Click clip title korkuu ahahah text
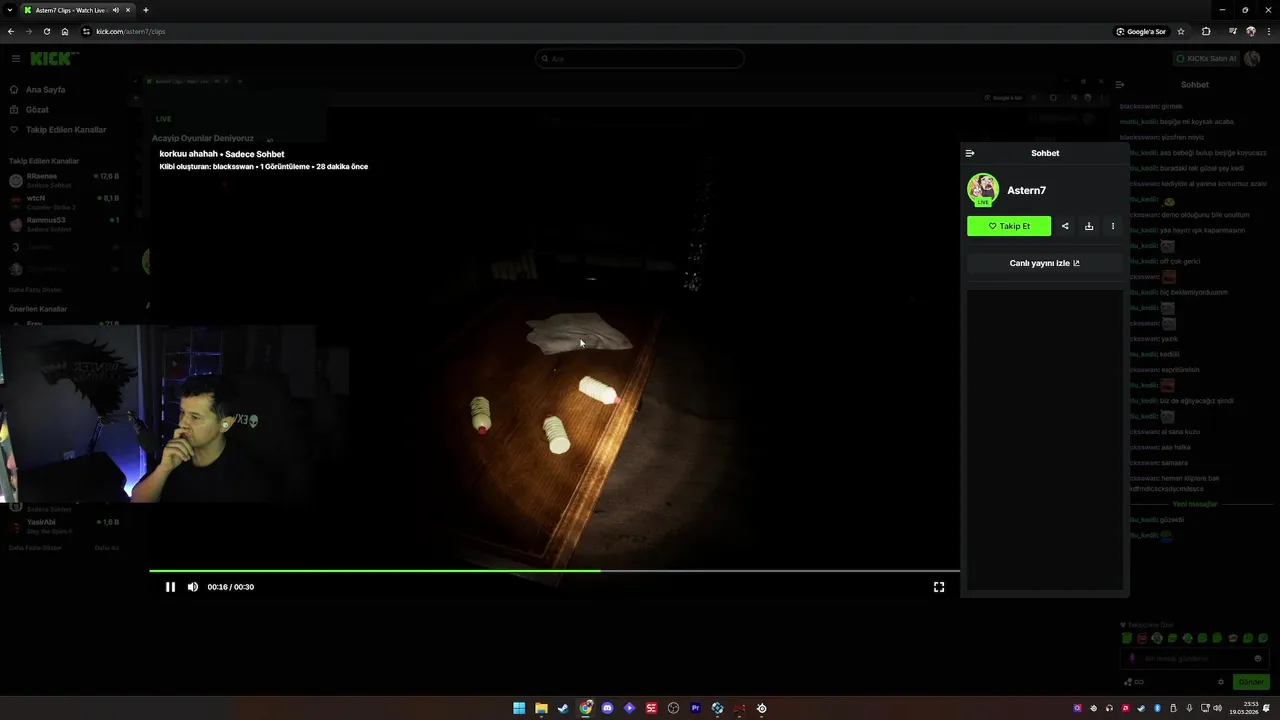The image size is (1280, 720). tap(188, 154)
